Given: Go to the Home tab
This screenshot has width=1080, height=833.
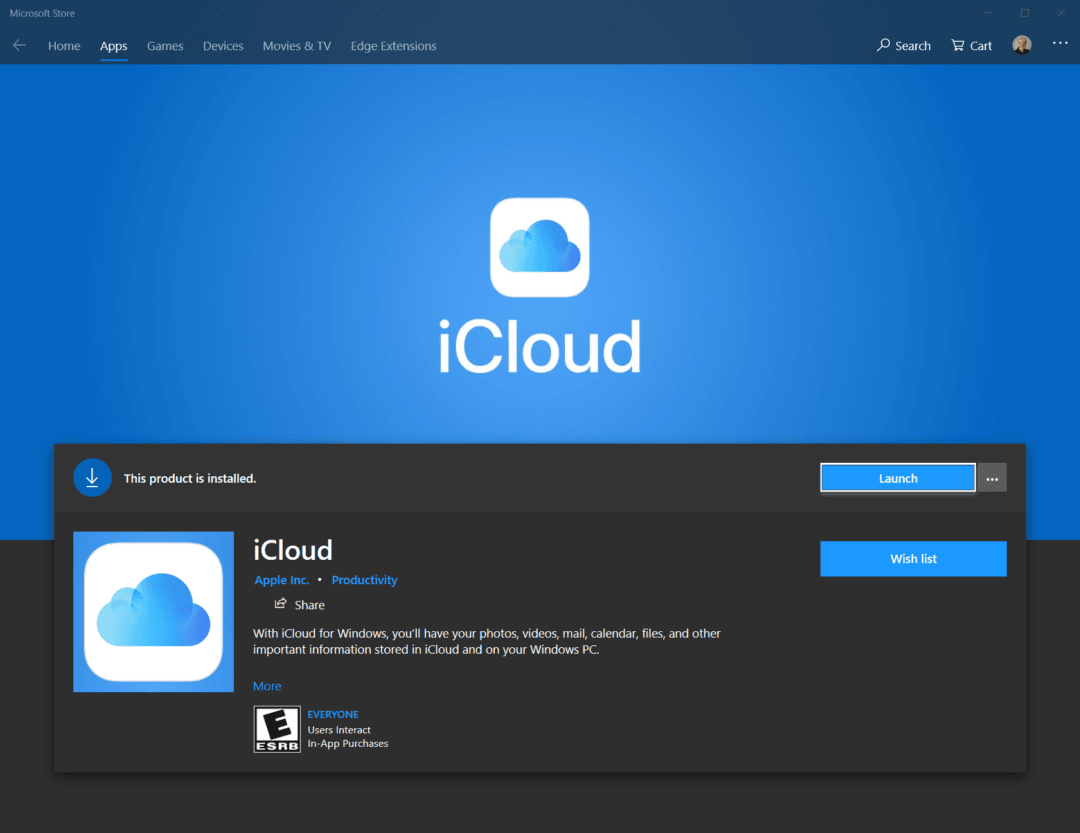Looking at the screenshot, I should click(x=64, y=46).
